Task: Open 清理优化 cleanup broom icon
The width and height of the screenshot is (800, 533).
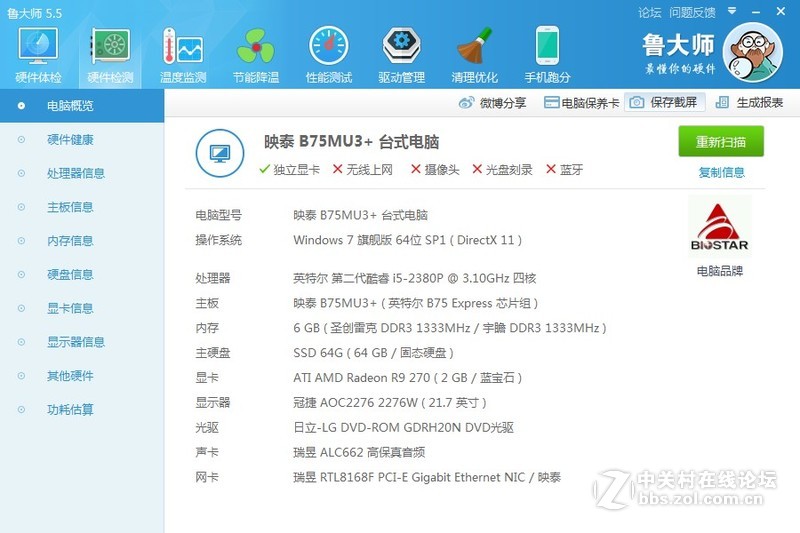Action: click(474, 56)
